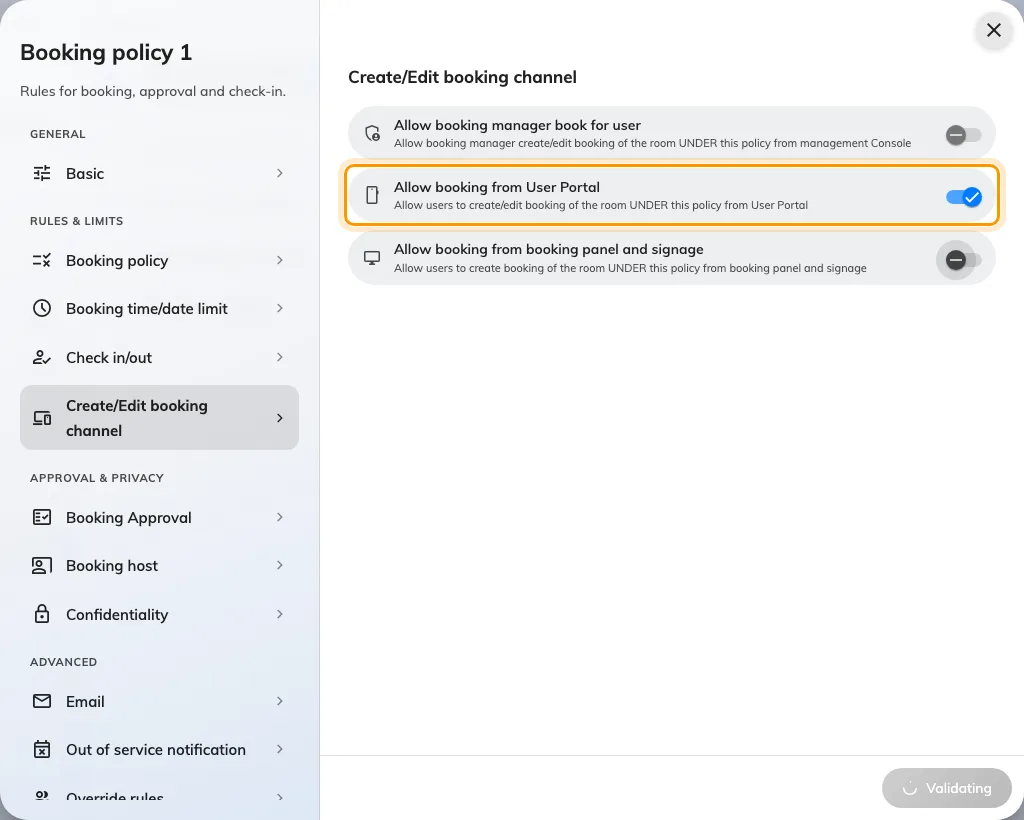Open the Email settings section
This screenshot has width=1024, height=820.
[x=159, y=701]
